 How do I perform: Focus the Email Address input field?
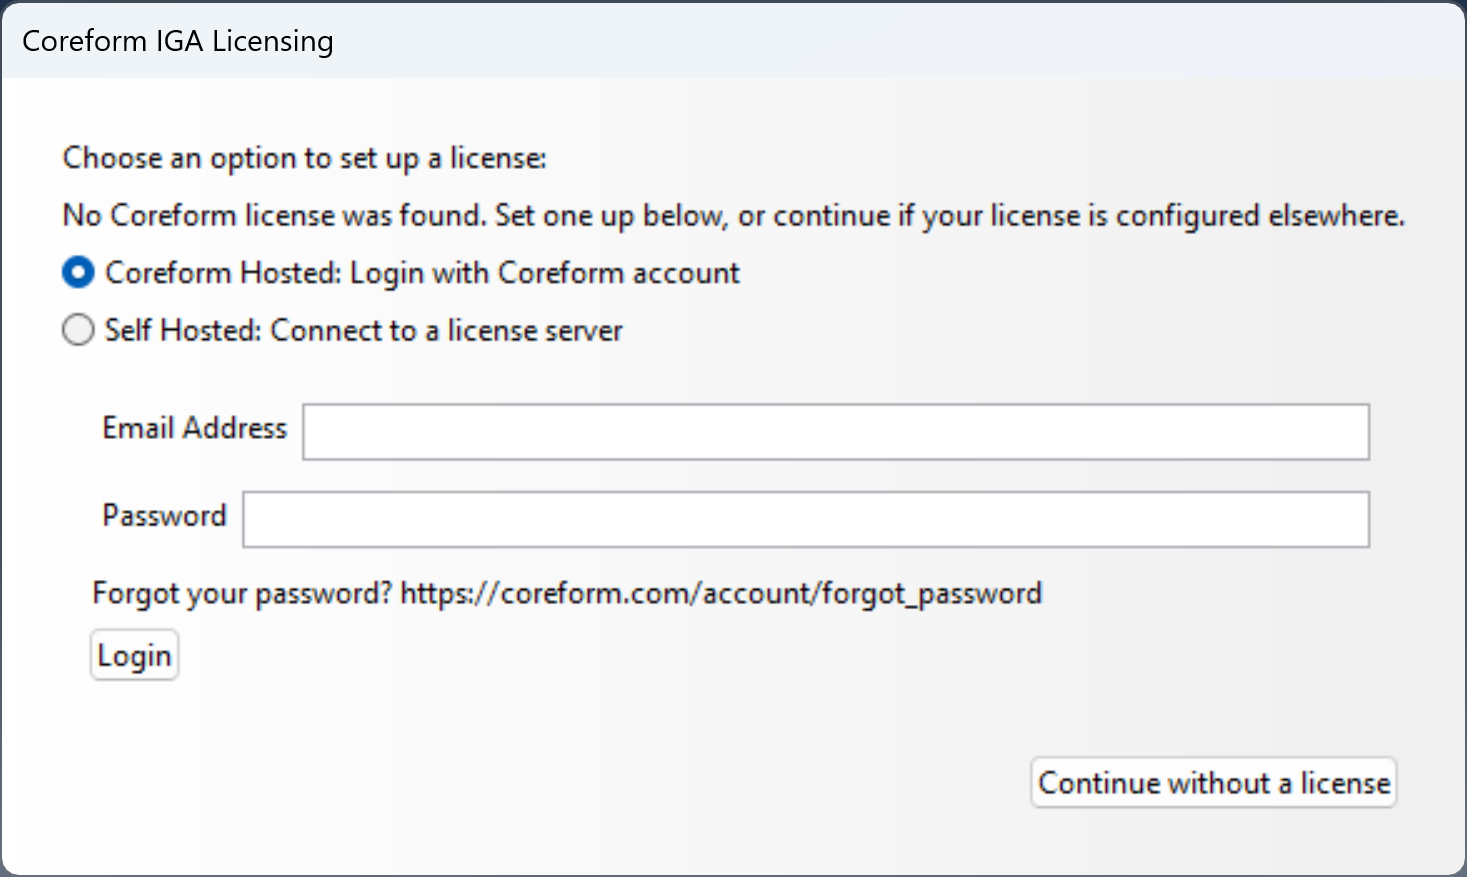pyautogui.click(x=836, y=432)
